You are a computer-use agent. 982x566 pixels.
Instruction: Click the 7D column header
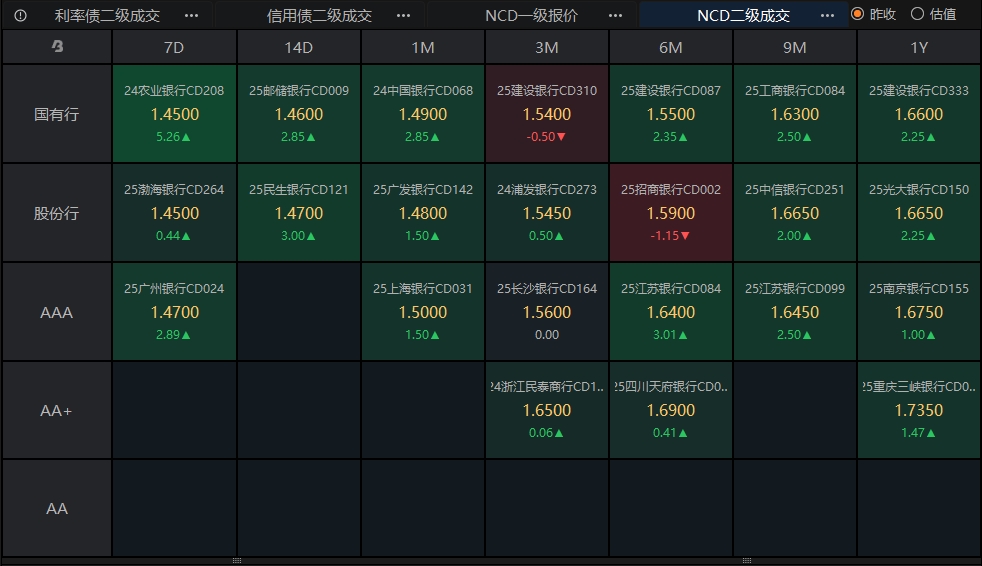pyautogui.click(x=174, y=48)
